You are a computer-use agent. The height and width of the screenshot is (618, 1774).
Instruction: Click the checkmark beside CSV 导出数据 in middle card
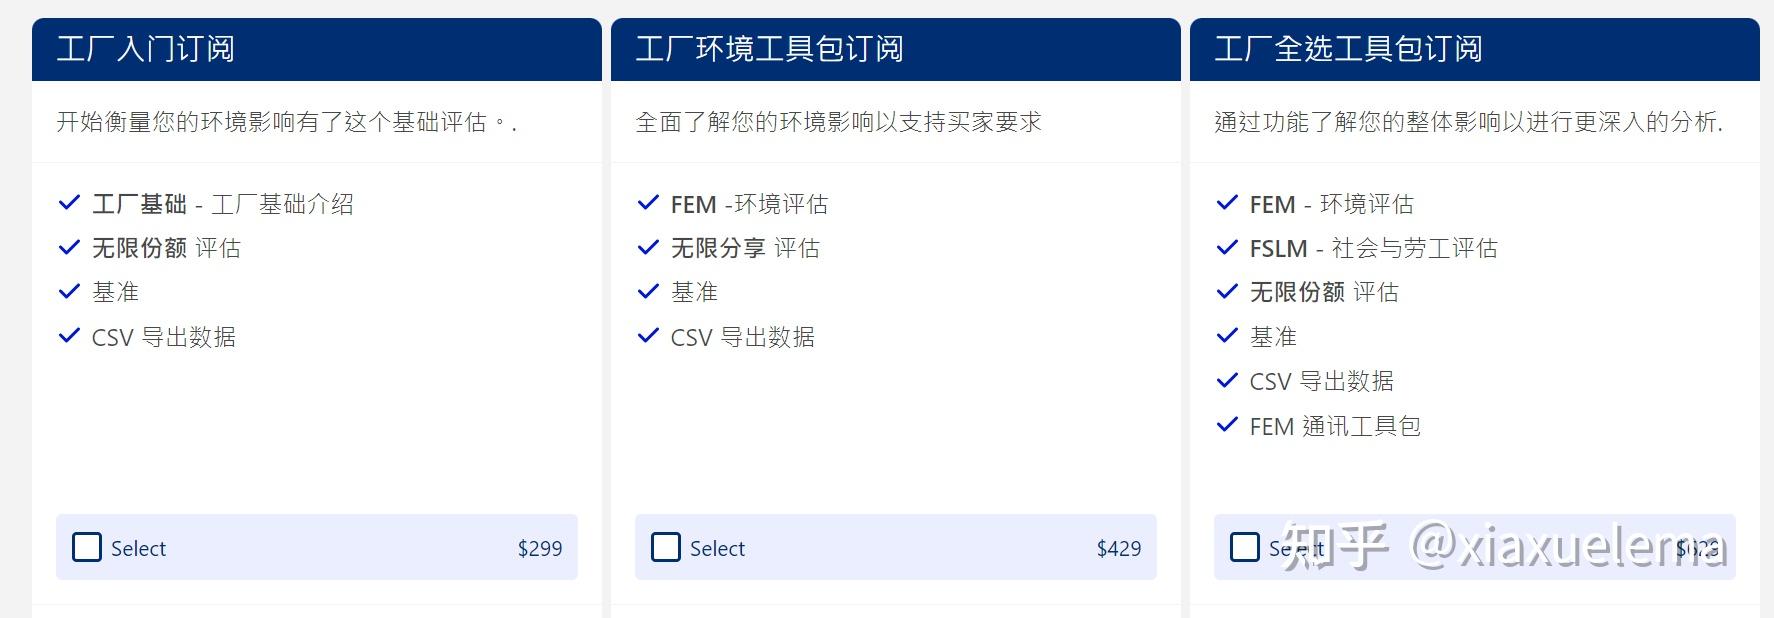click(x=646, y=335)
